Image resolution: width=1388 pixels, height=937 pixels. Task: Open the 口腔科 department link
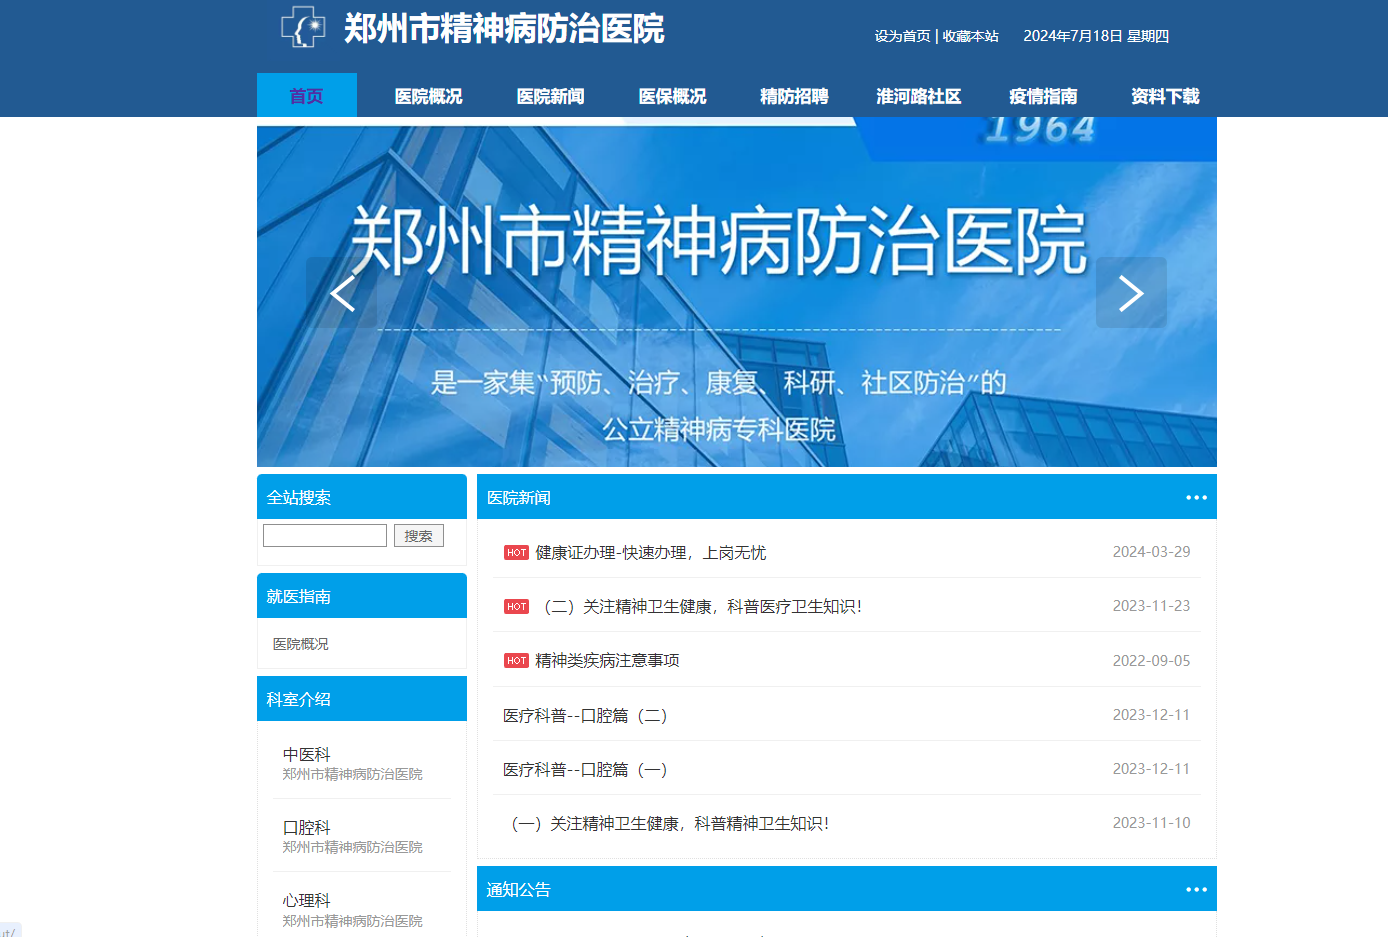(x=306, y=827)
